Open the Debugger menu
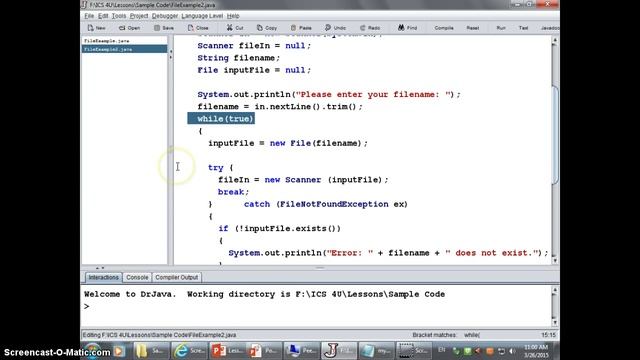Viewport: 640px width, 360px height. [x=164, y=16]
